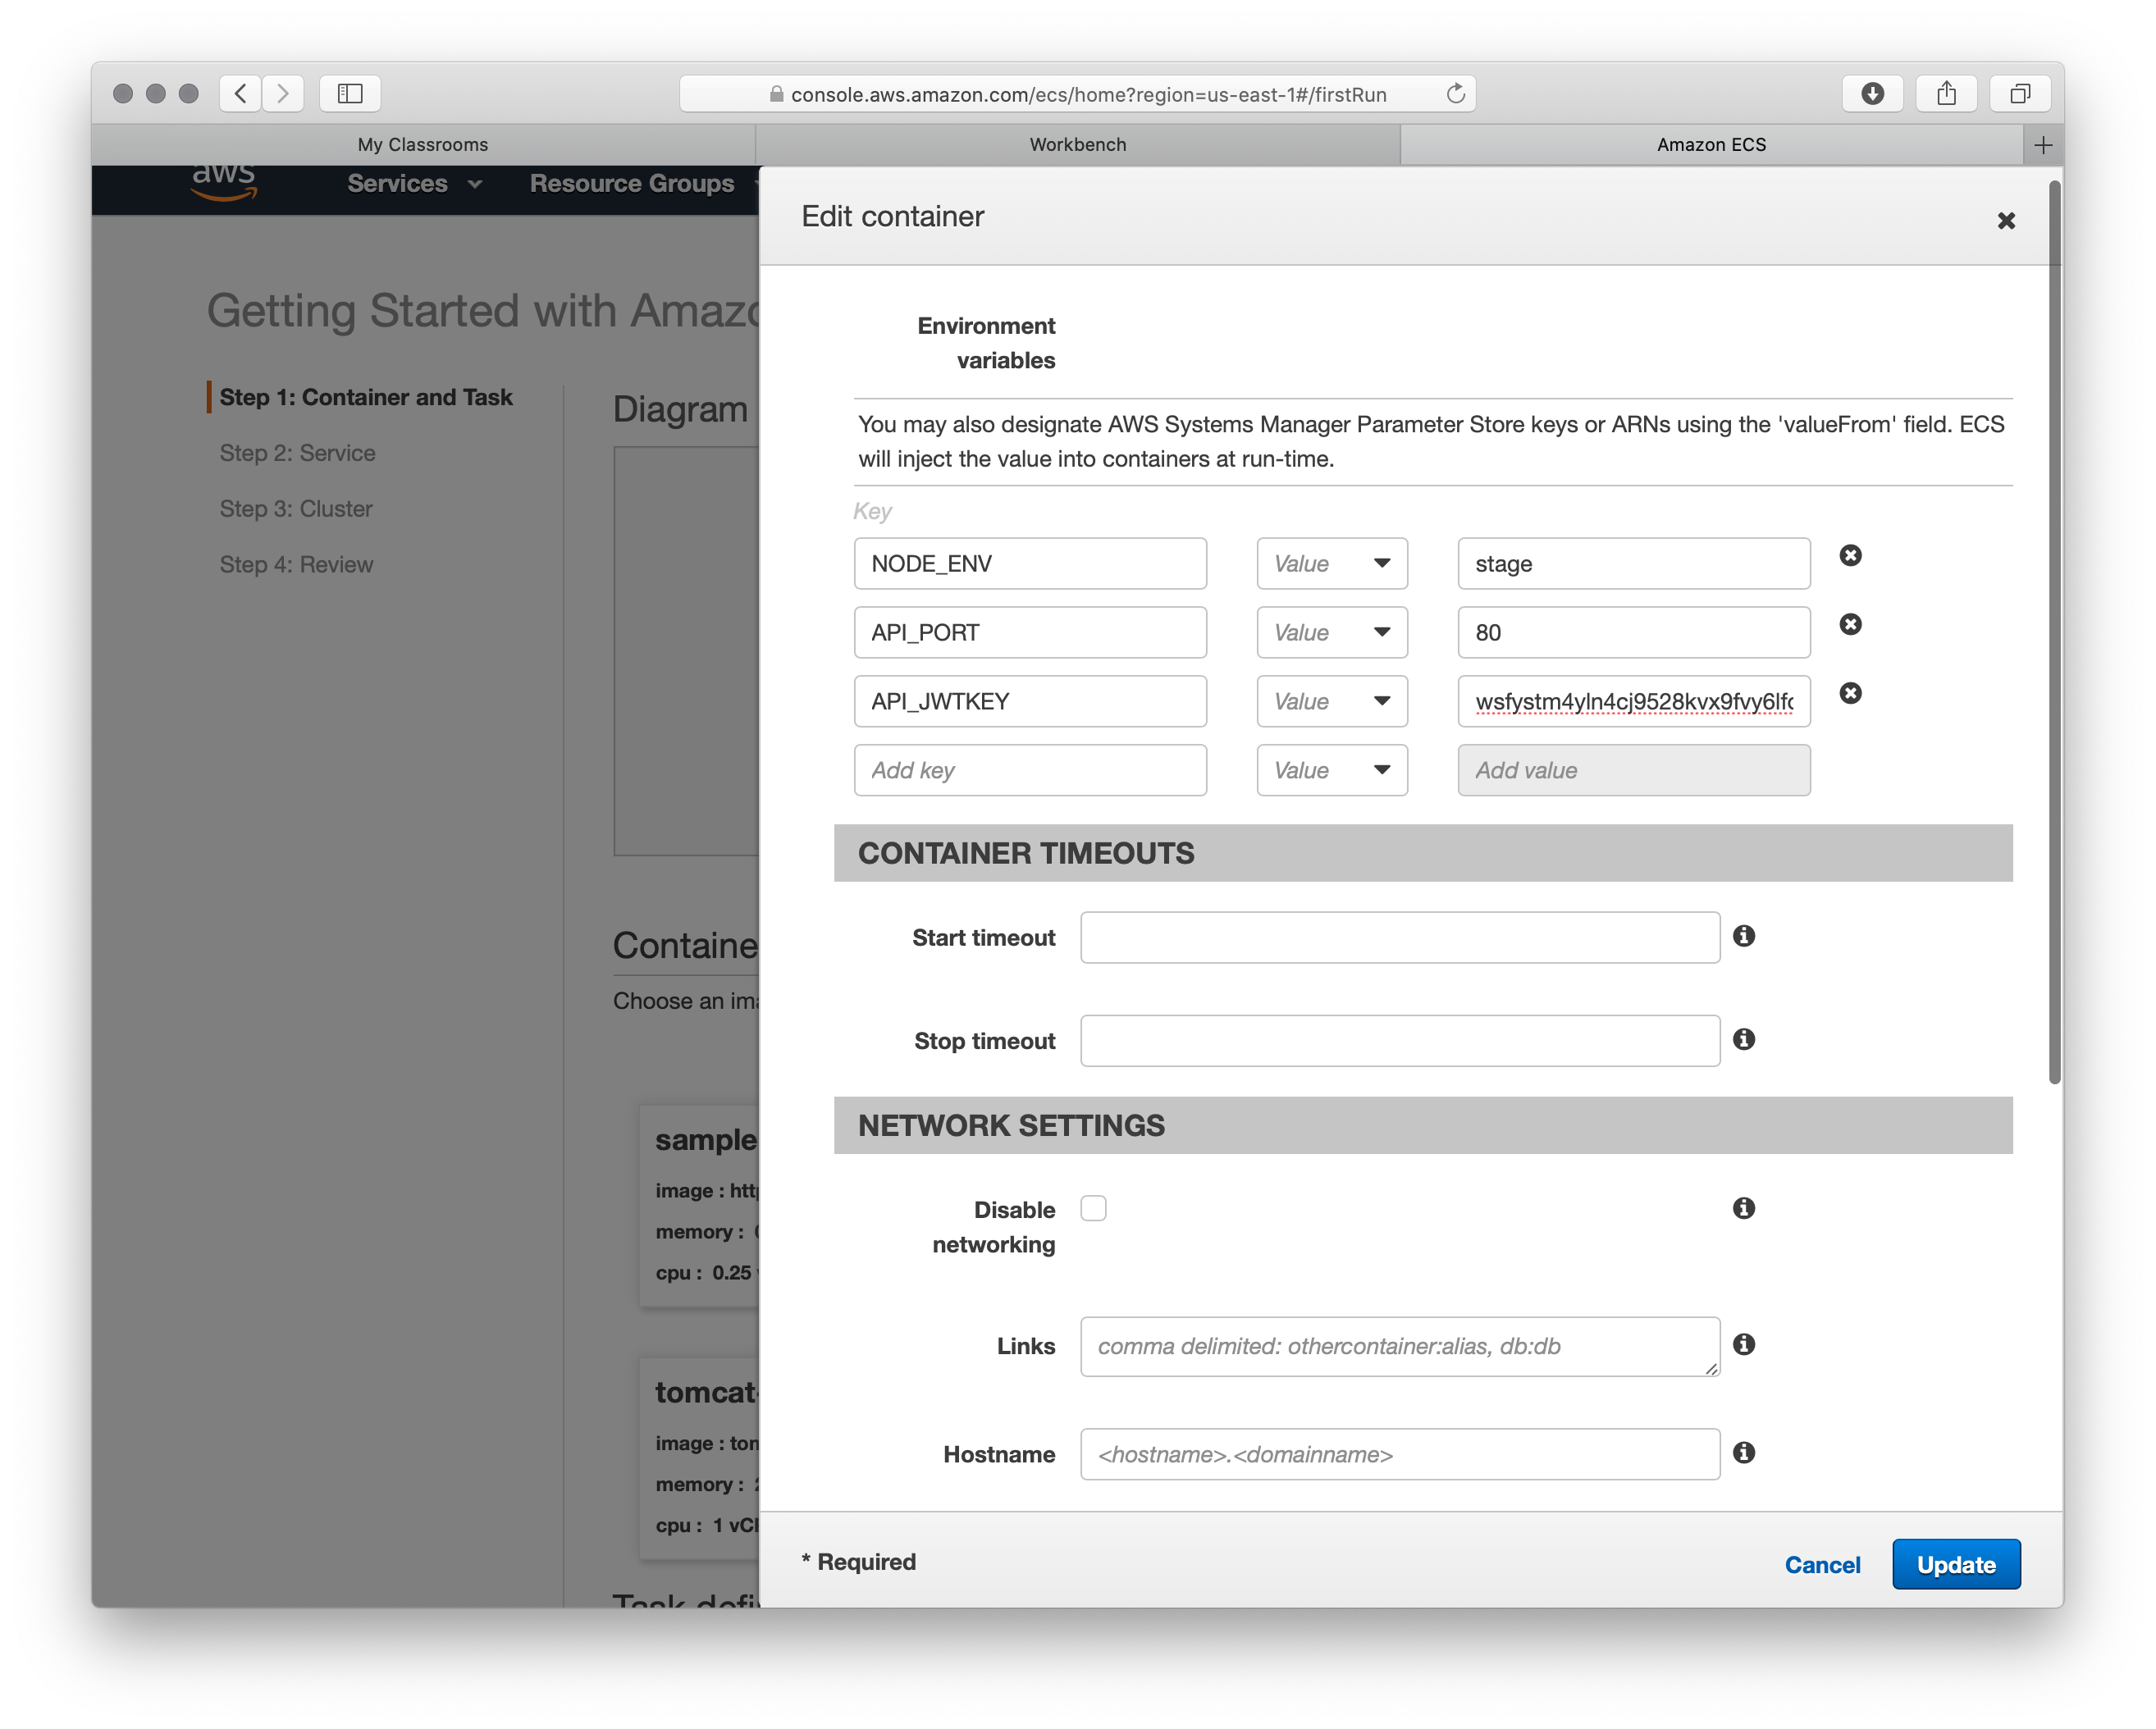This screenshot has height=1729, width=2156.
Task: Click the Links text area
Action: [x=1400, y=1347]
